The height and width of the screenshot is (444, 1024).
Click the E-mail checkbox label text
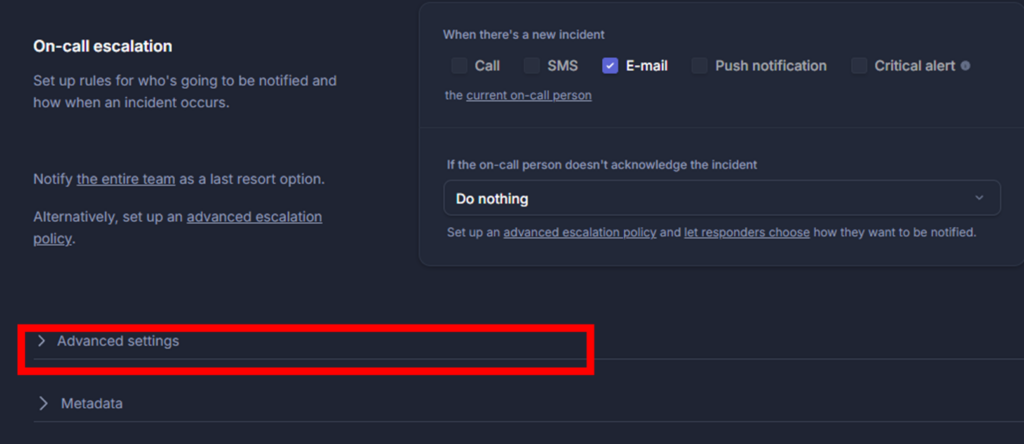tap(646, 66)
